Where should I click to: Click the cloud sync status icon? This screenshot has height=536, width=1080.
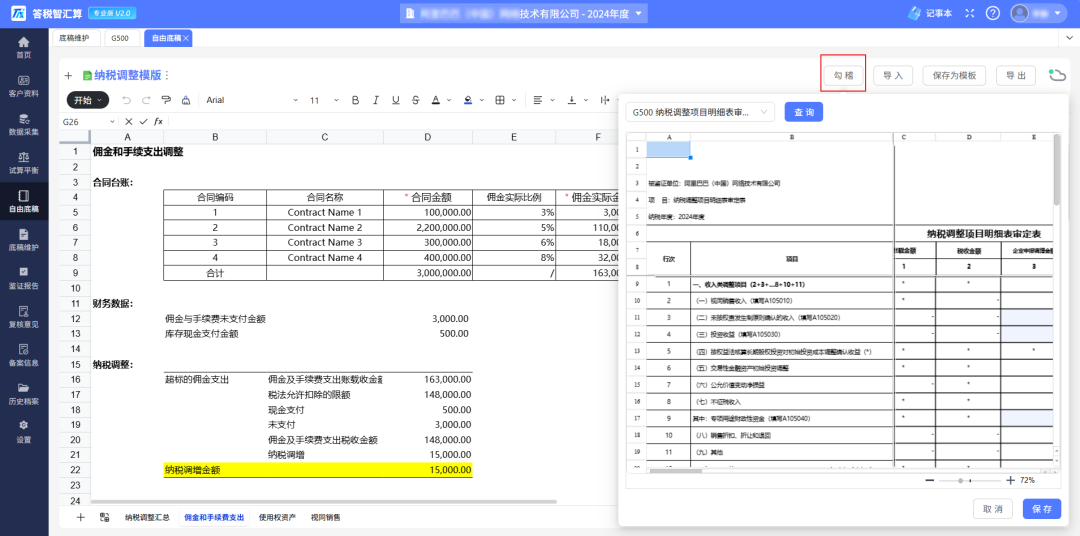[1057, 75]
